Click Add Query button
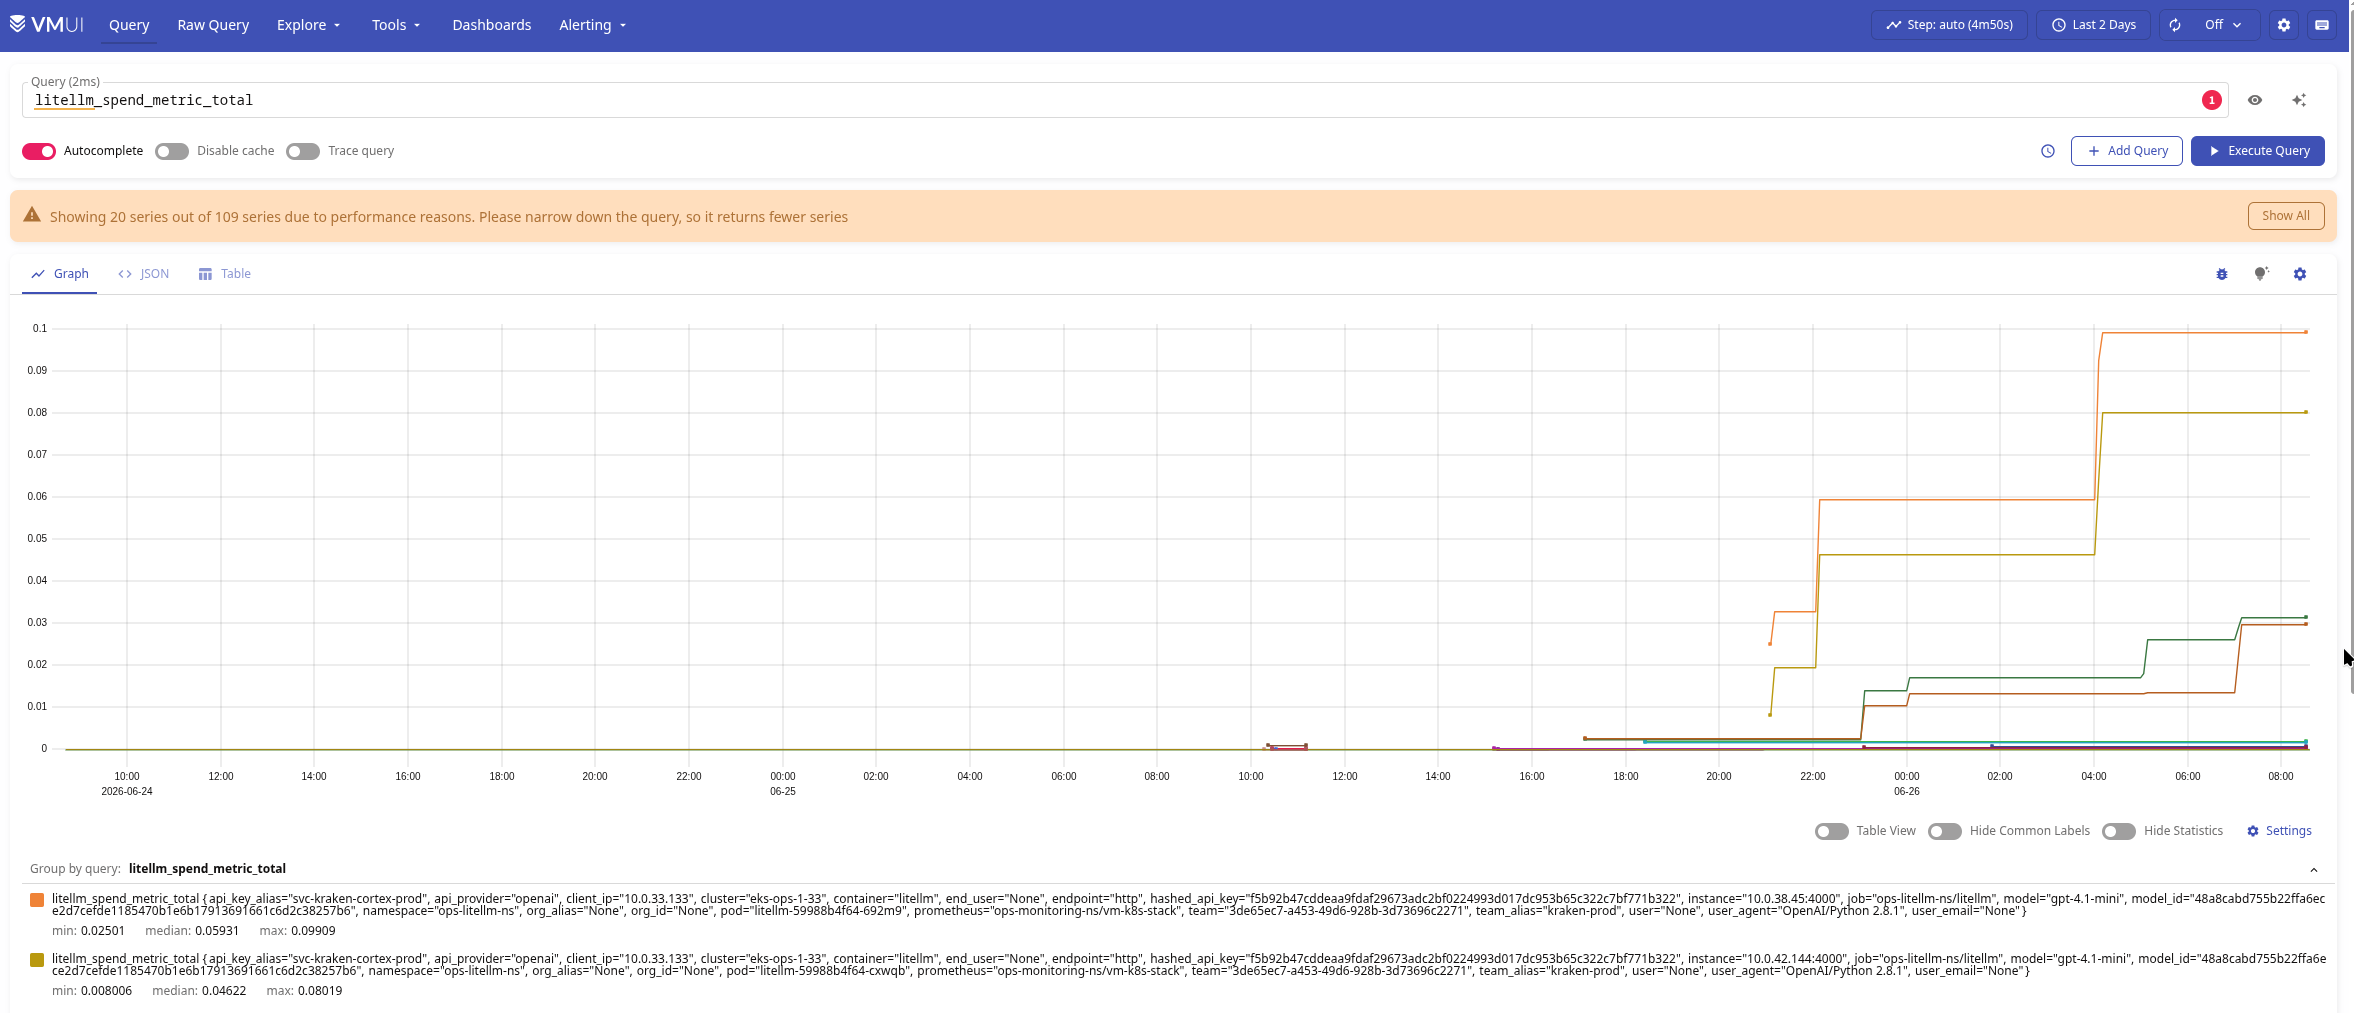 [x=2127, y=151]
